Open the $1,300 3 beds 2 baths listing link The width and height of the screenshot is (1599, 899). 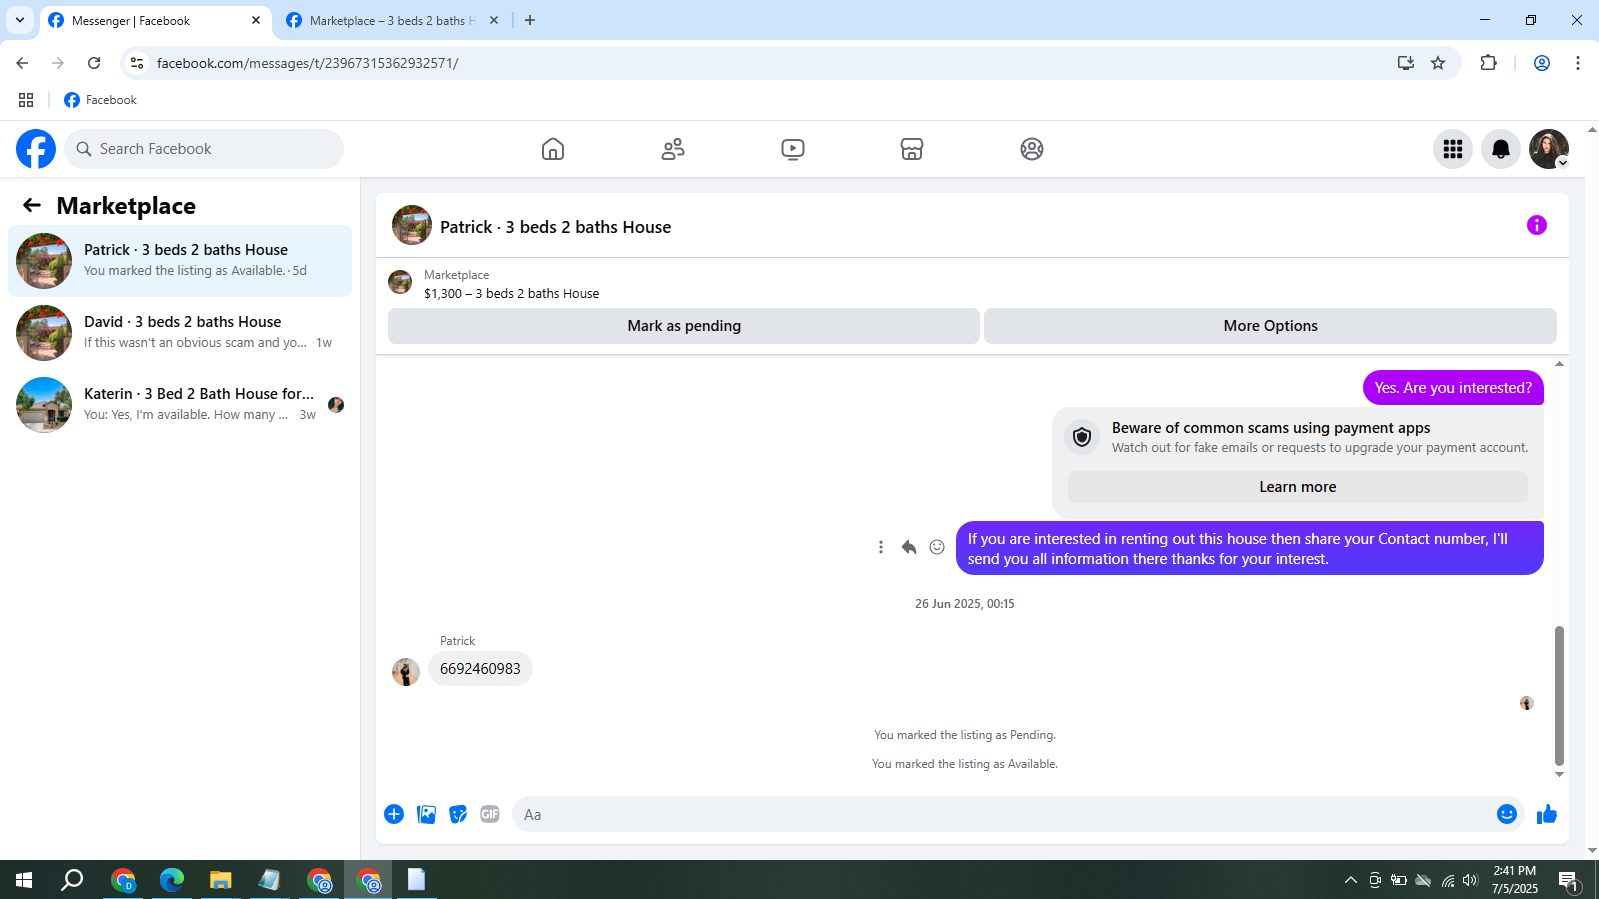click(x=511, y=293)
